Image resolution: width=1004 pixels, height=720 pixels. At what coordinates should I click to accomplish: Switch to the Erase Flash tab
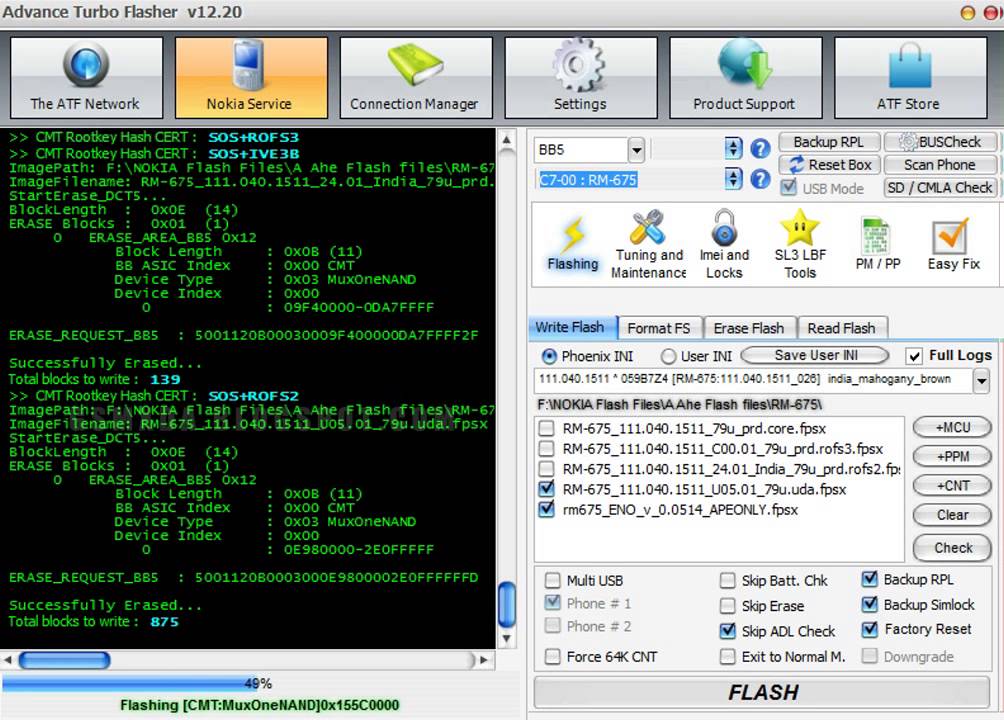click(750, 329)
